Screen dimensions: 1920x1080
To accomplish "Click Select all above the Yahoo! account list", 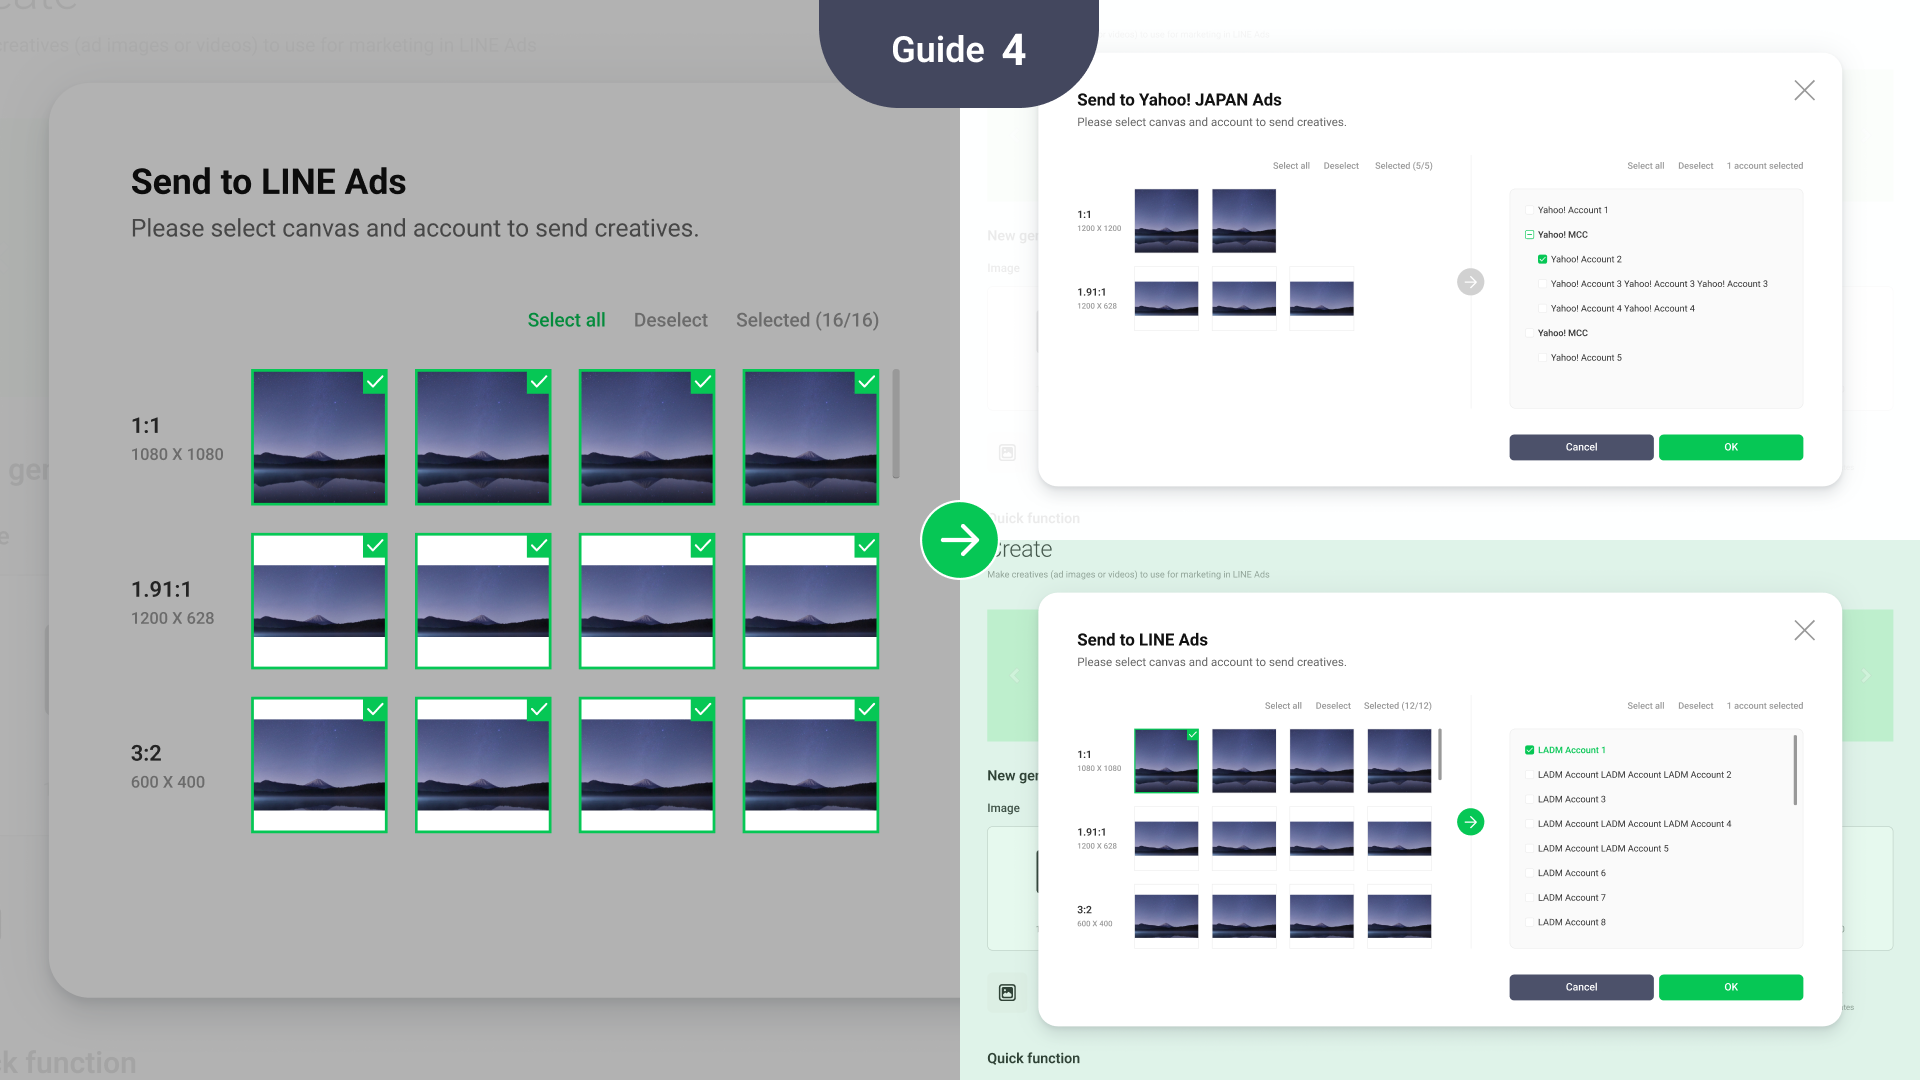I will point(1645,166).
